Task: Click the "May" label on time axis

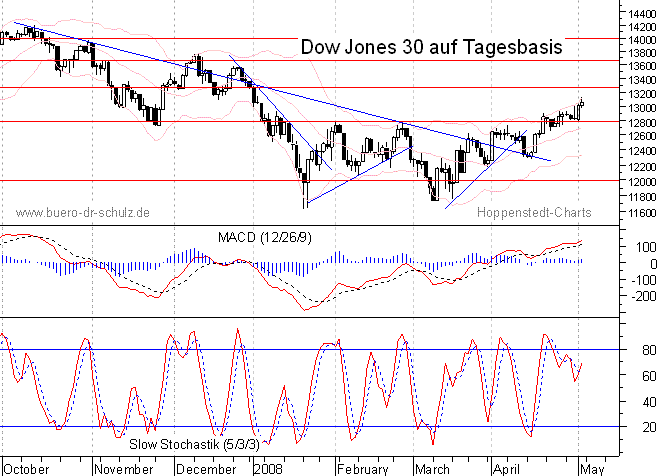Action: (592, 470)
